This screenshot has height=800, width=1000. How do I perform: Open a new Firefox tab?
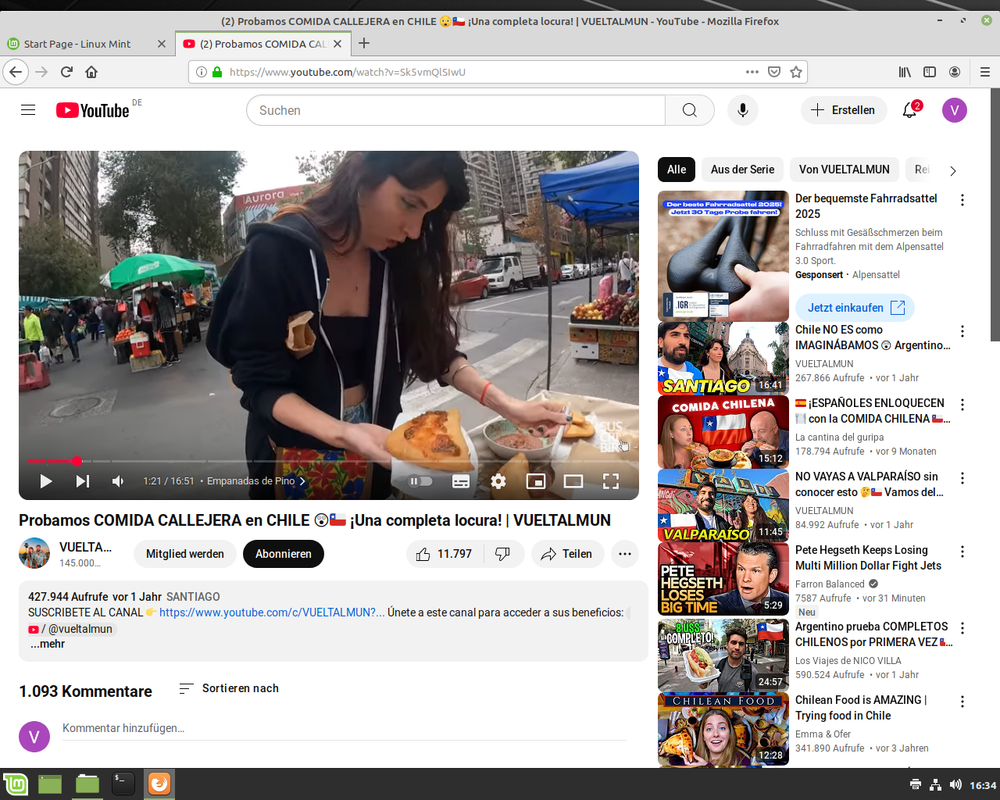pos(364,43)
